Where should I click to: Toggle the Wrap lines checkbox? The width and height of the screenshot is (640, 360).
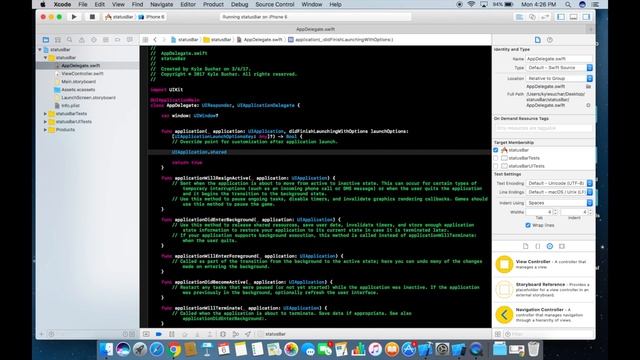point(528,225)
